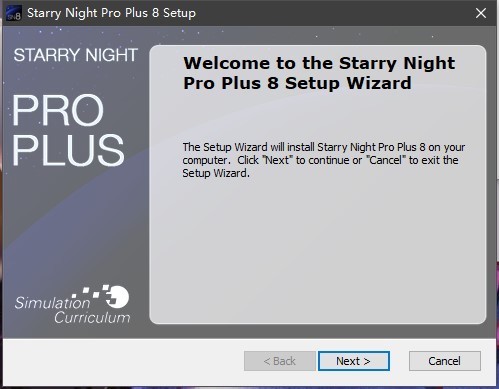Click the STARRY NIGHT logo text
499x389 pixels.
pos(76,55)
